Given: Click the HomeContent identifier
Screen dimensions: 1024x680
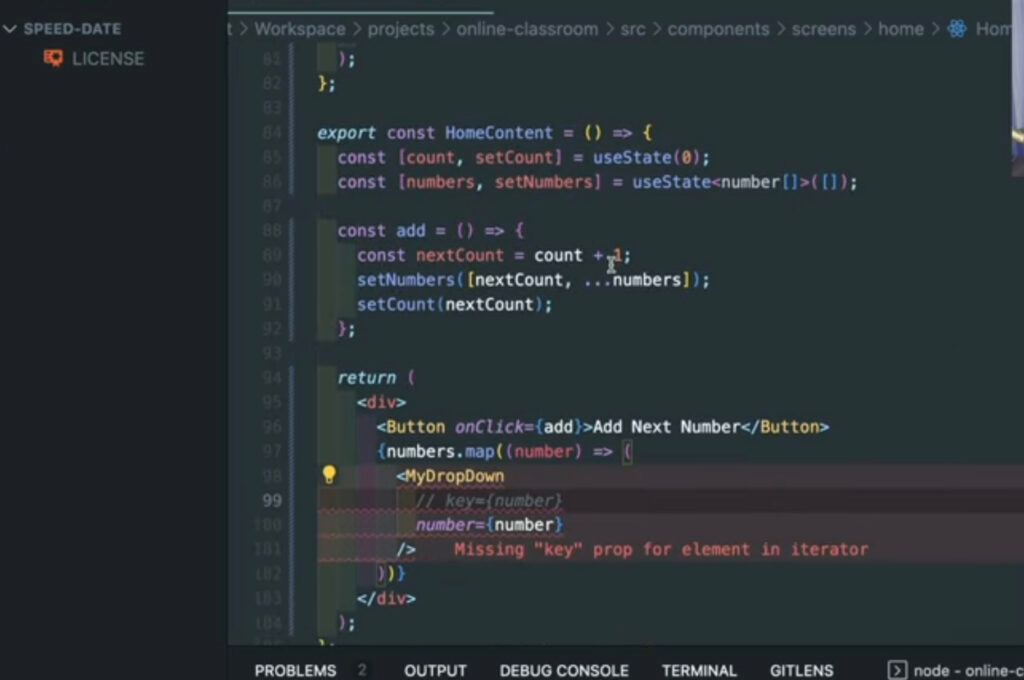Looking at the screenshot, I should (x=499, y=133).
